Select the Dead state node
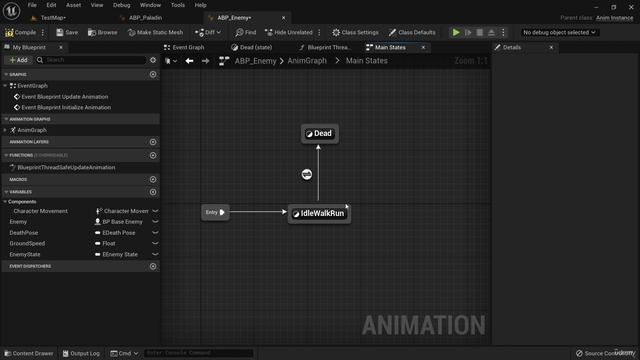The width and height of the screenshot is (640, 360). (320, 133)
